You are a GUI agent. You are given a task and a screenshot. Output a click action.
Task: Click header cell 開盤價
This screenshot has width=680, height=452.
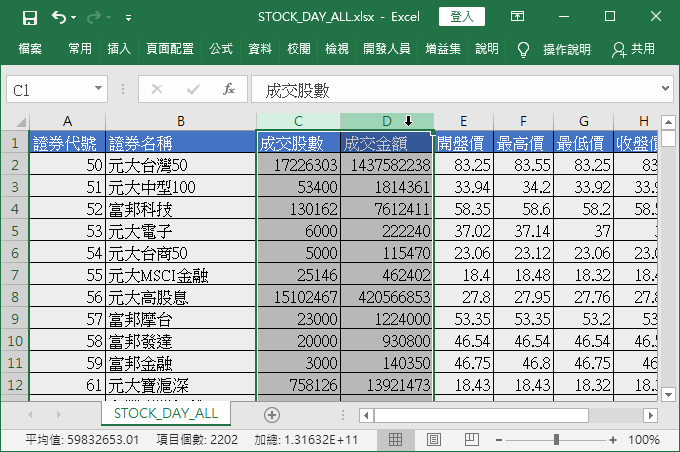tap(464, 143)
